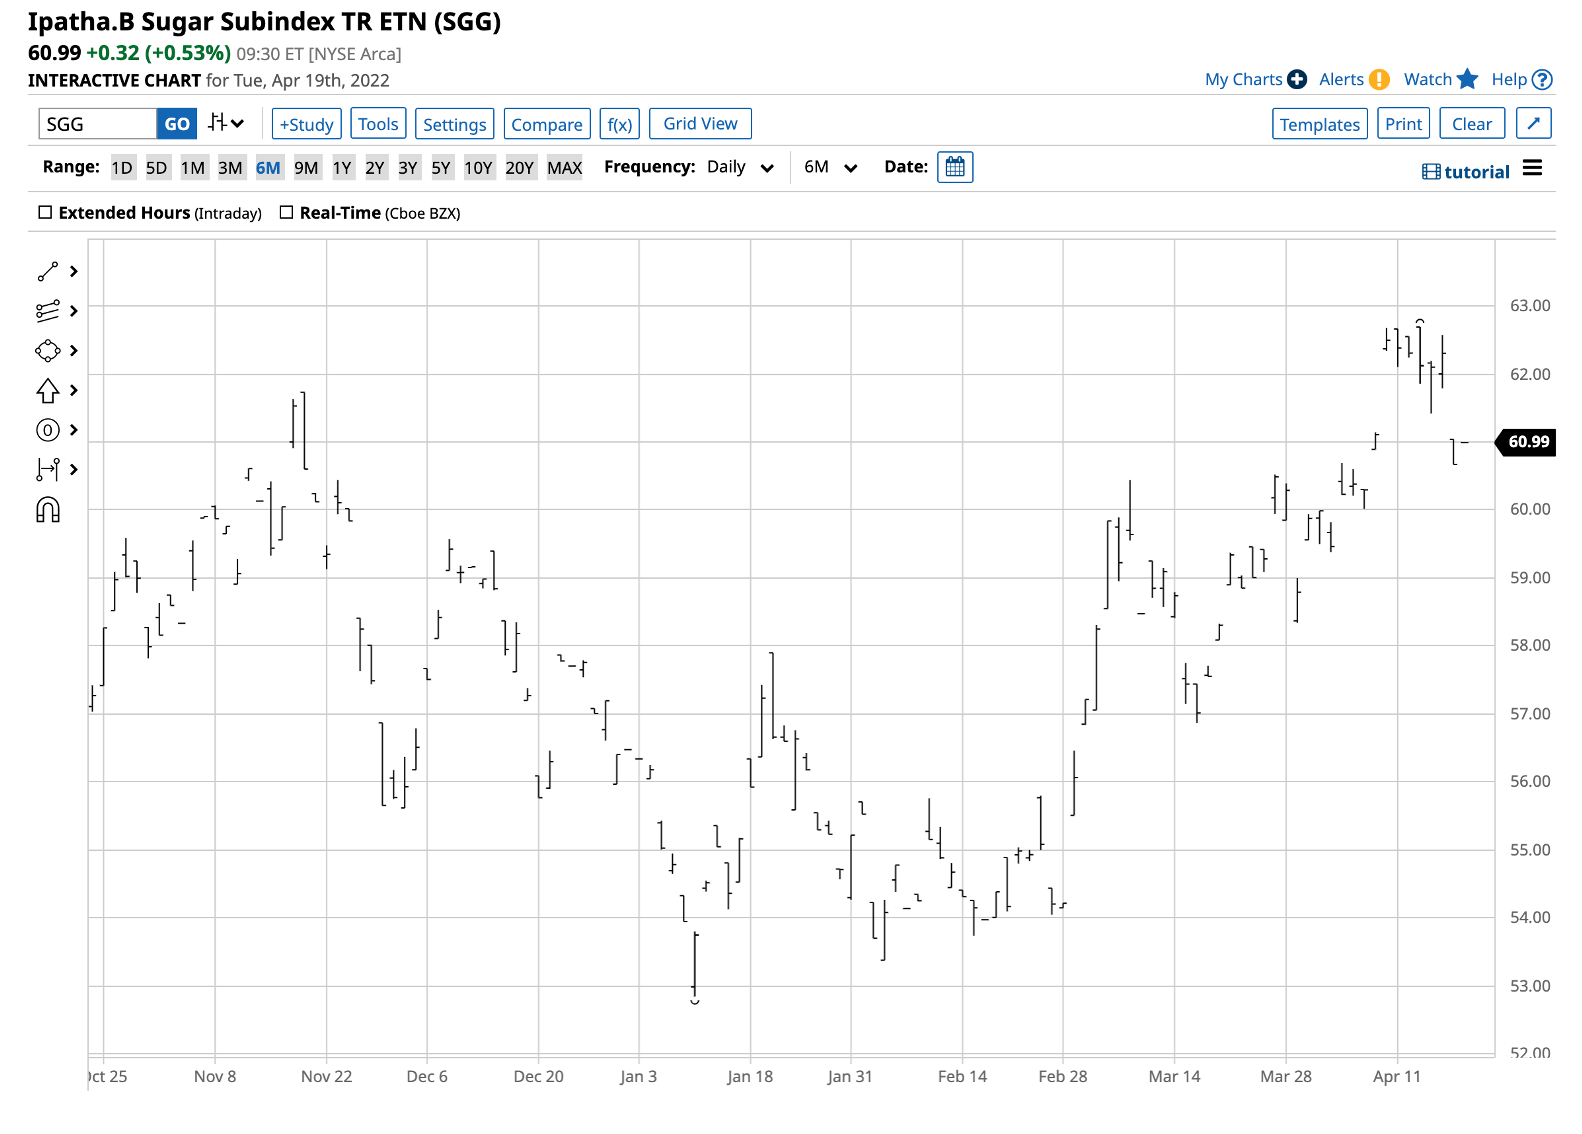
Task: Expand the measure tool submenu arrow
Action: tap(73, 469)
